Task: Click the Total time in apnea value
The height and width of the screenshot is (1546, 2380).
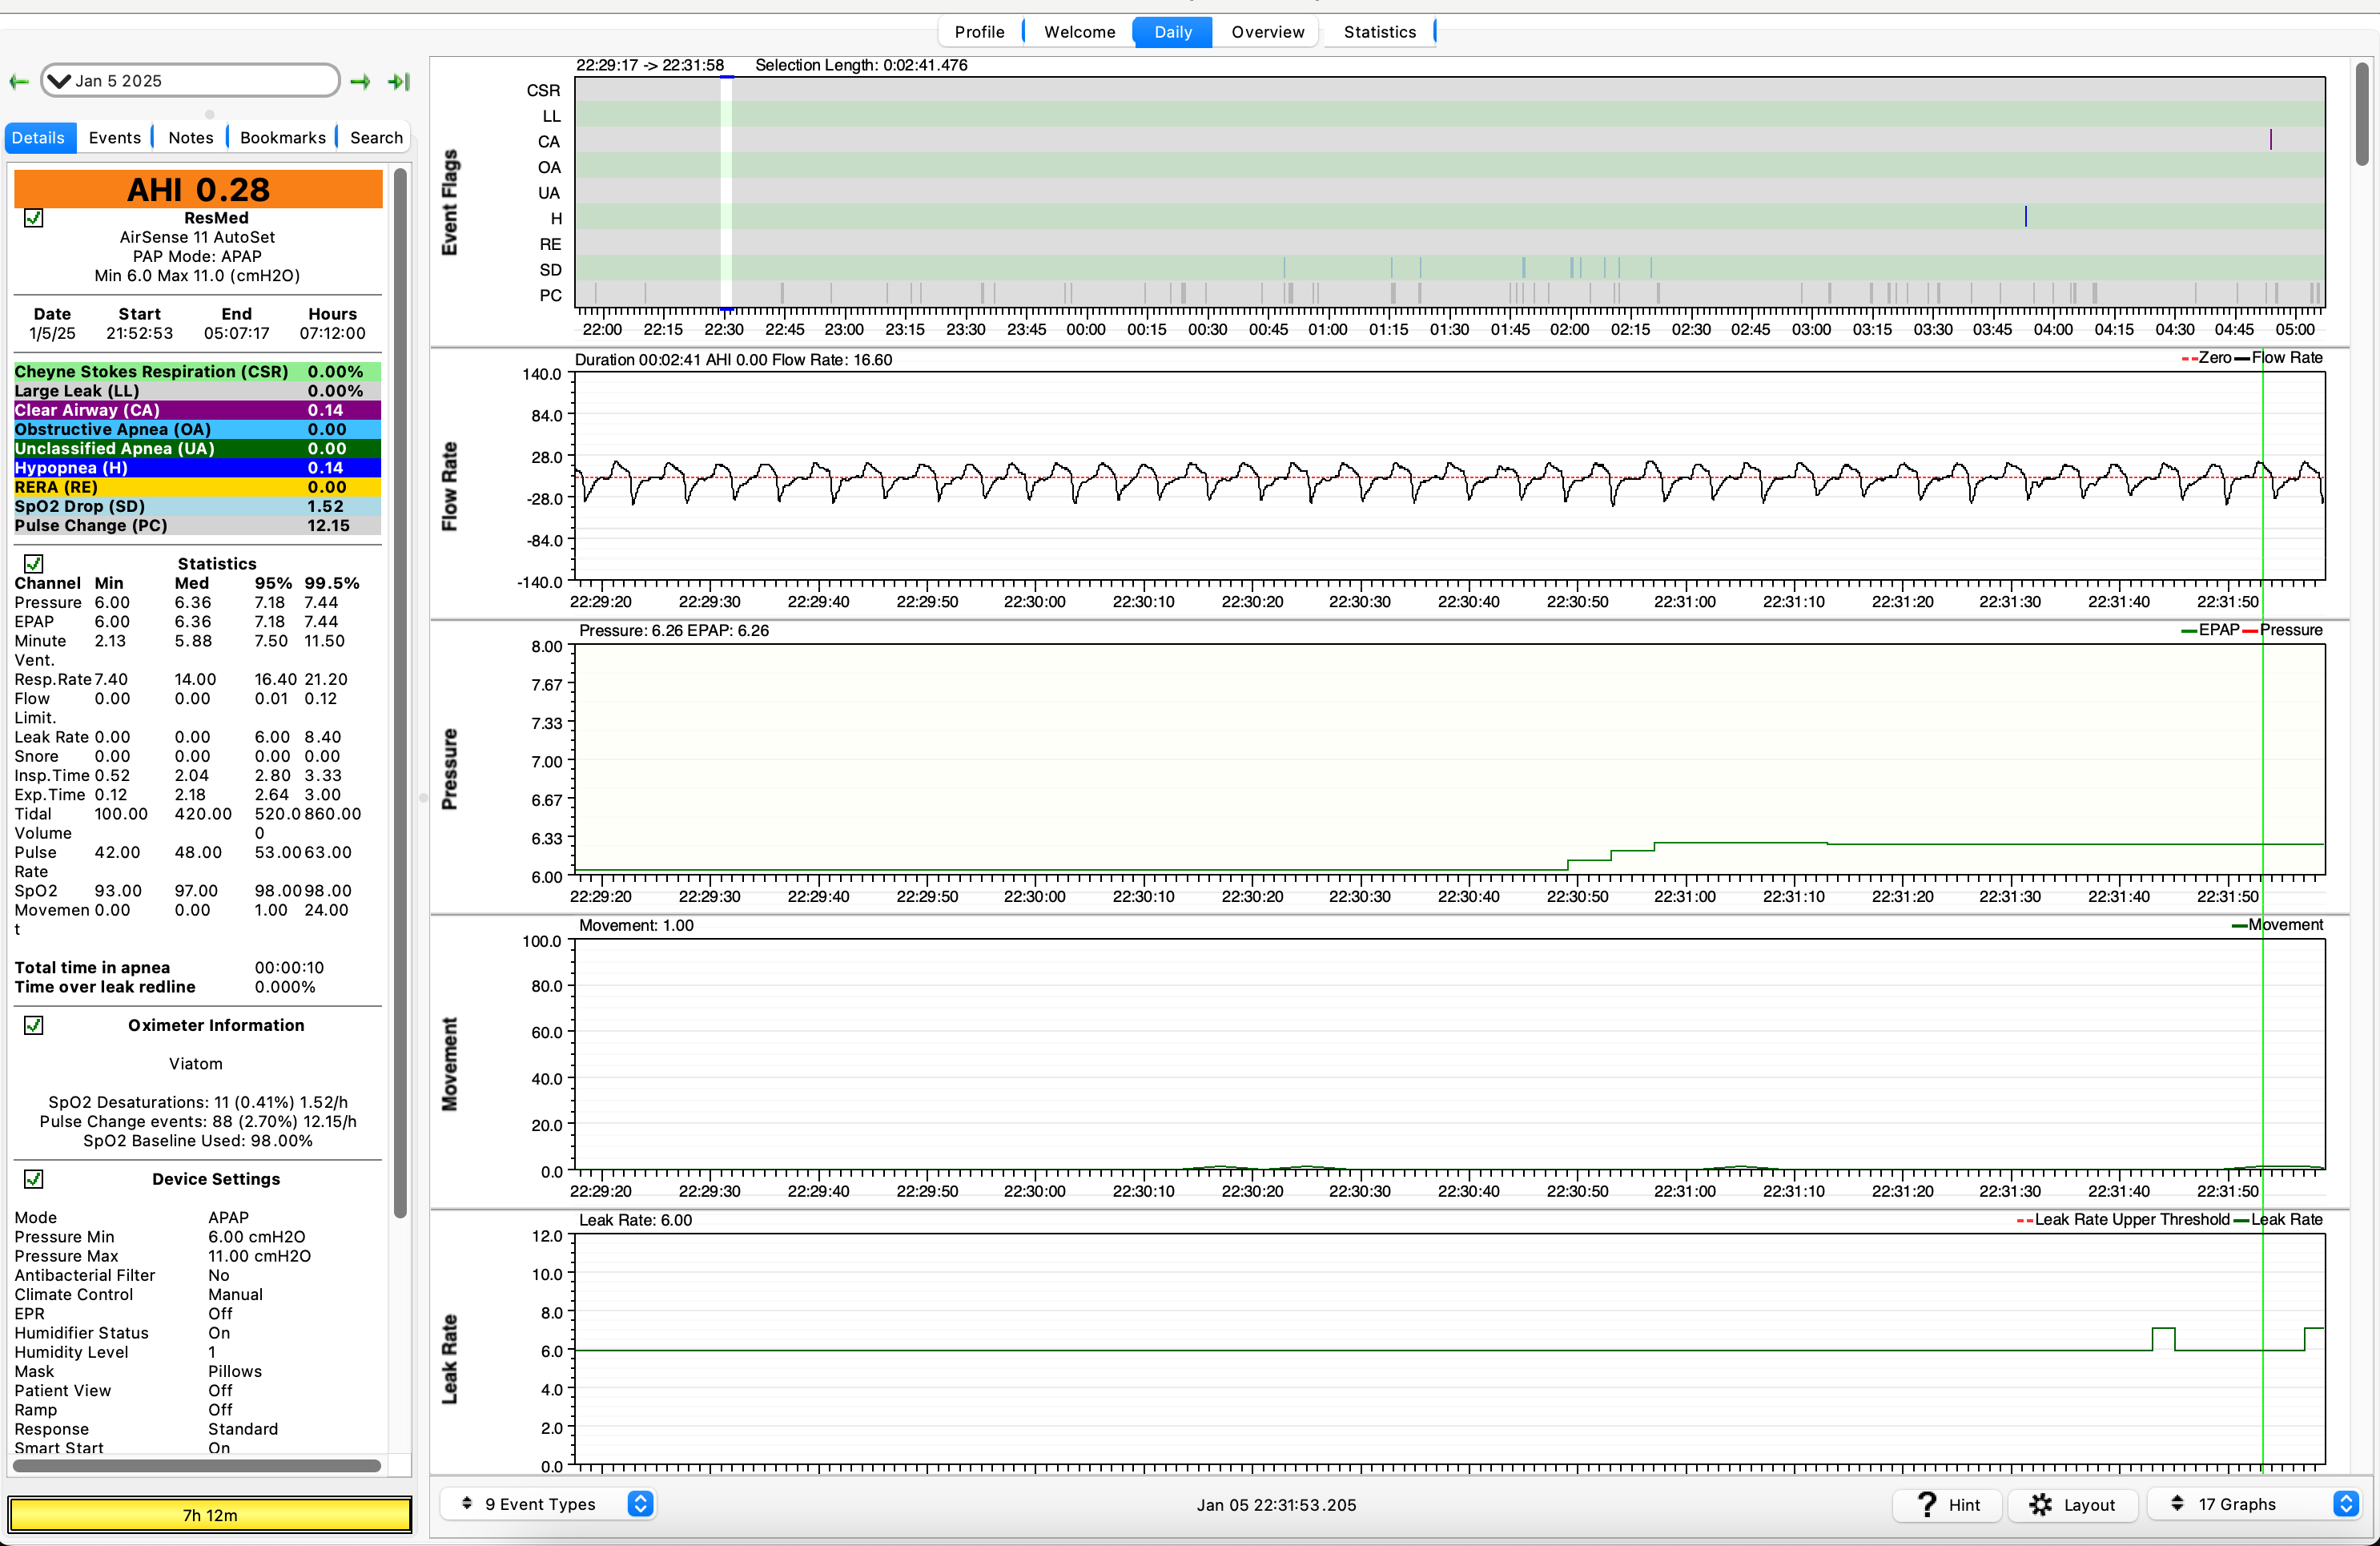Action: coord(289,968)
